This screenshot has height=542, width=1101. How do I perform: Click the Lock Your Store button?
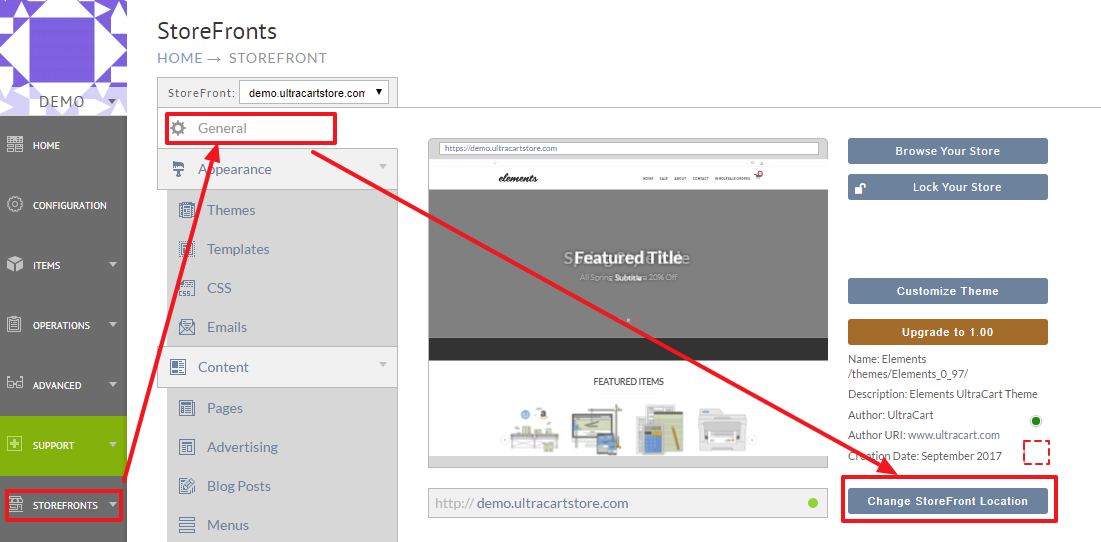(947, 187)
